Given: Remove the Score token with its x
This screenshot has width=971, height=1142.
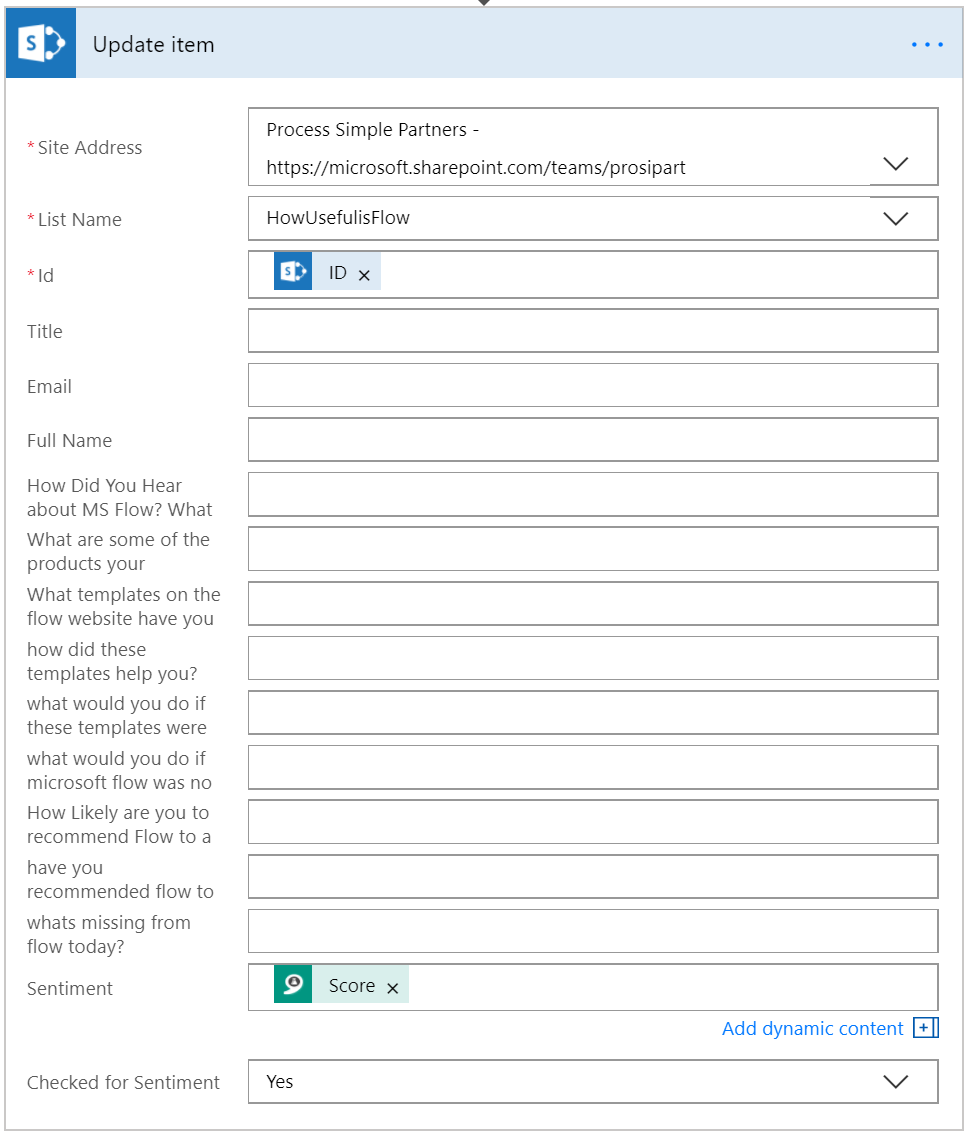Looking at the screenshot, I should pyautogui.click(x=392, y=988).
